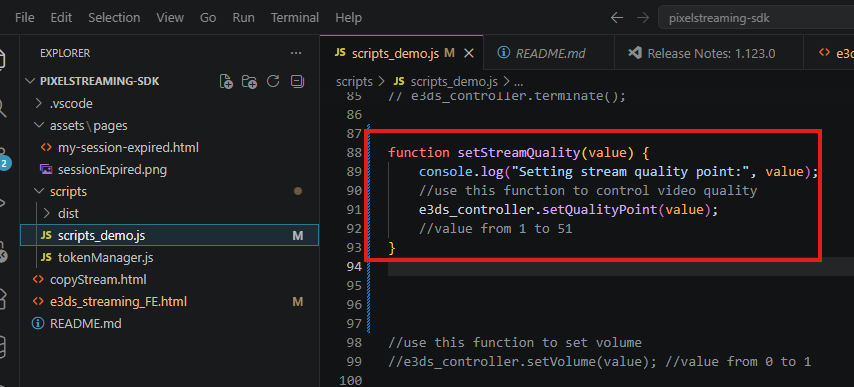Click the commented setVolume line
The height and width of the screenshot is (387, 854).
click(600, 361)
